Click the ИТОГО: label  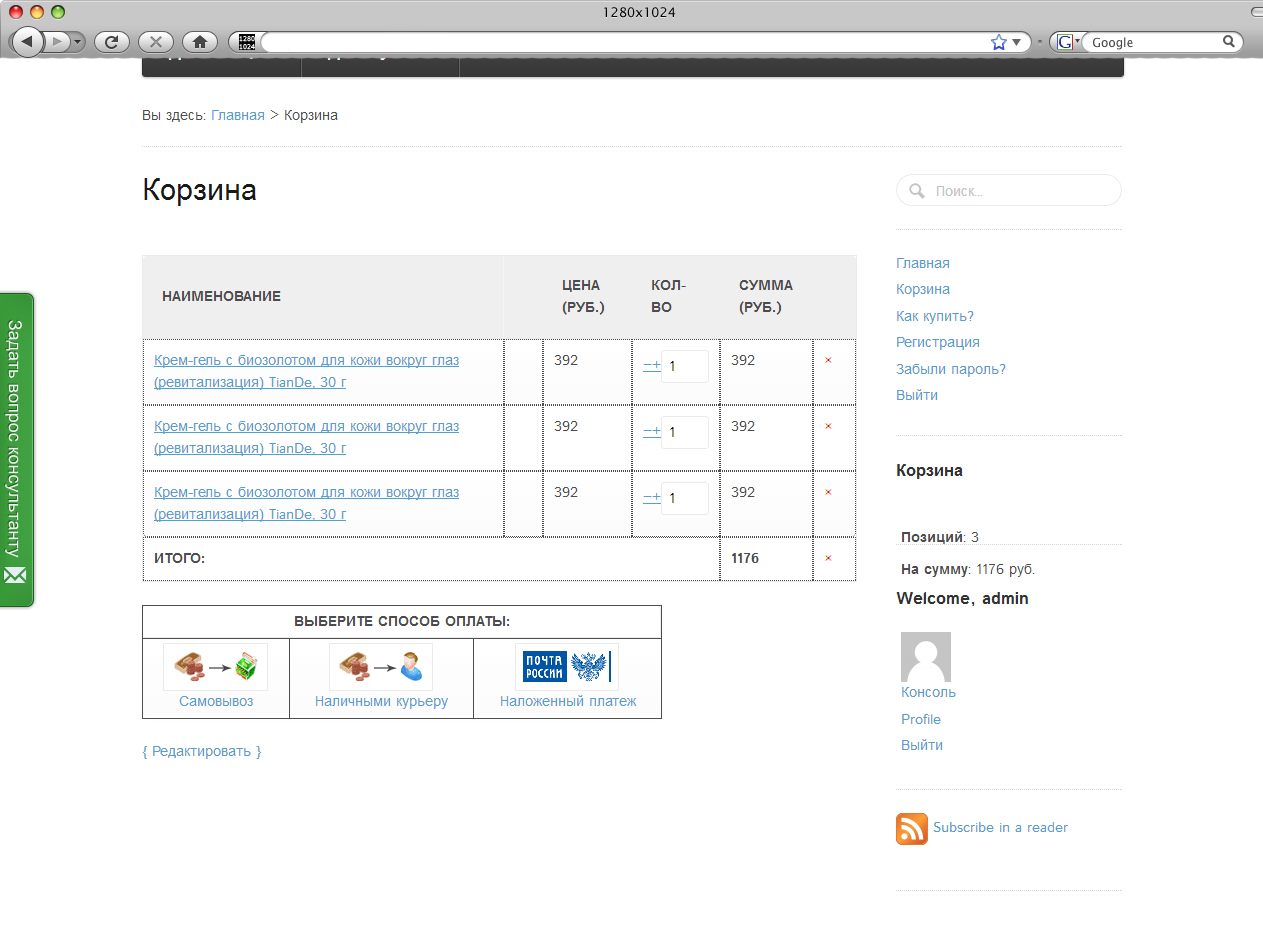(180, 558)
